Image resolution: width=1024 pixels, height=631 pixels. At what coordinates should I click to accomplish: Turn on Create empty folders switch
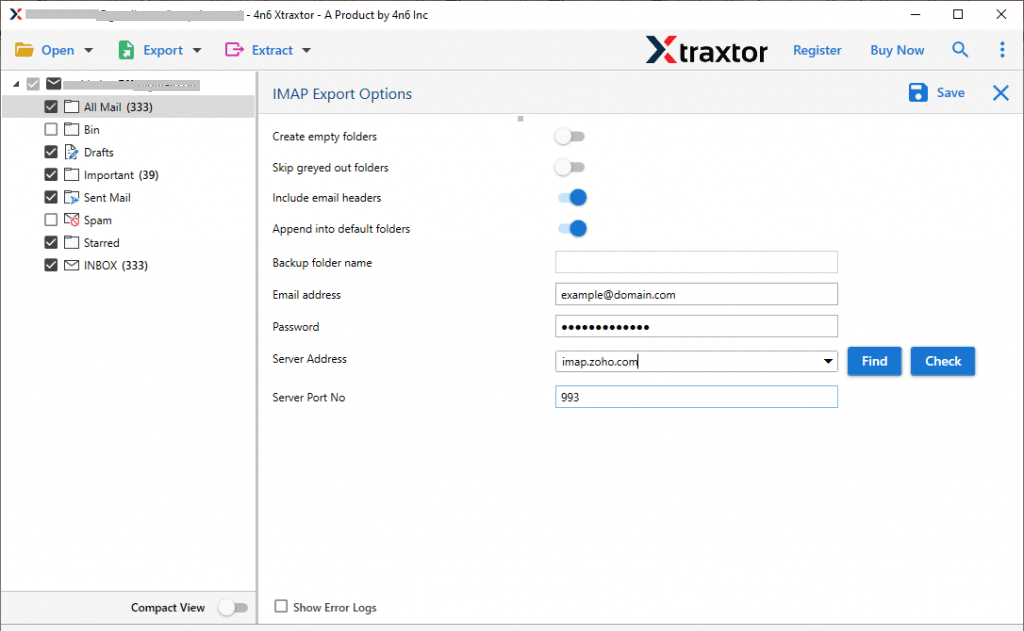(x=569, y=137)
